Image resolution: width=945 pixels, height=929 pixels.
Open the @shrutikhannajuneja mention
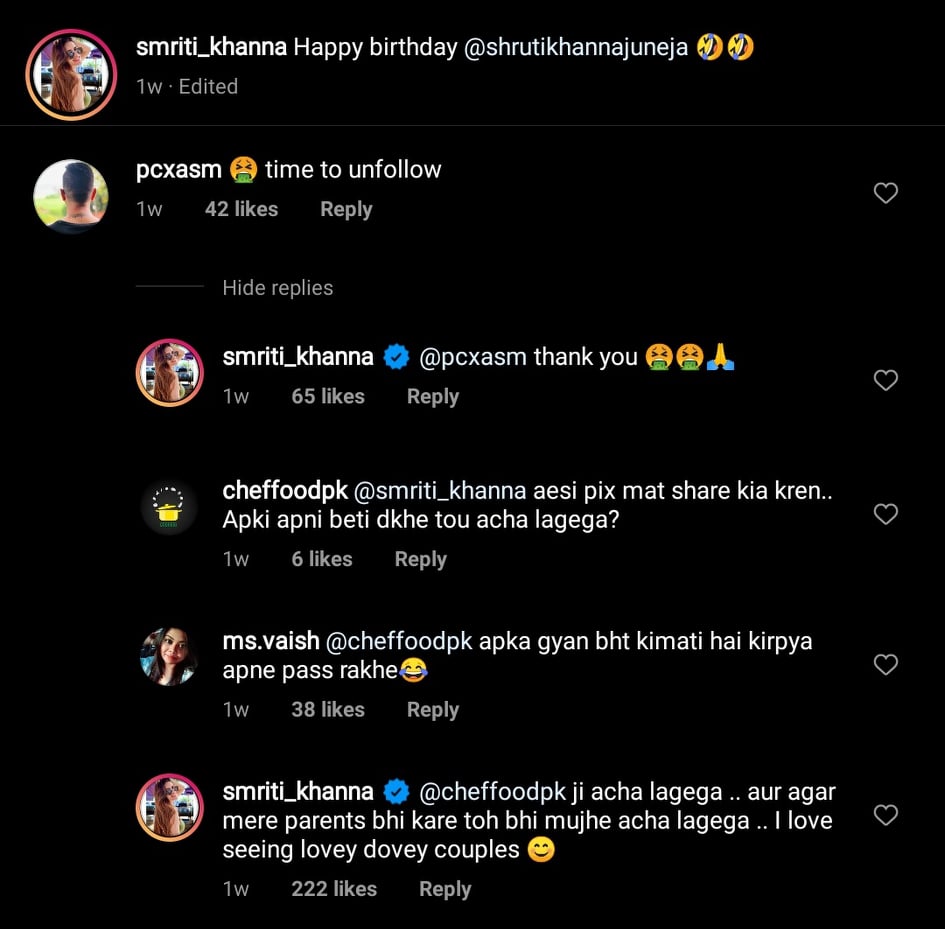pos(575,47)
